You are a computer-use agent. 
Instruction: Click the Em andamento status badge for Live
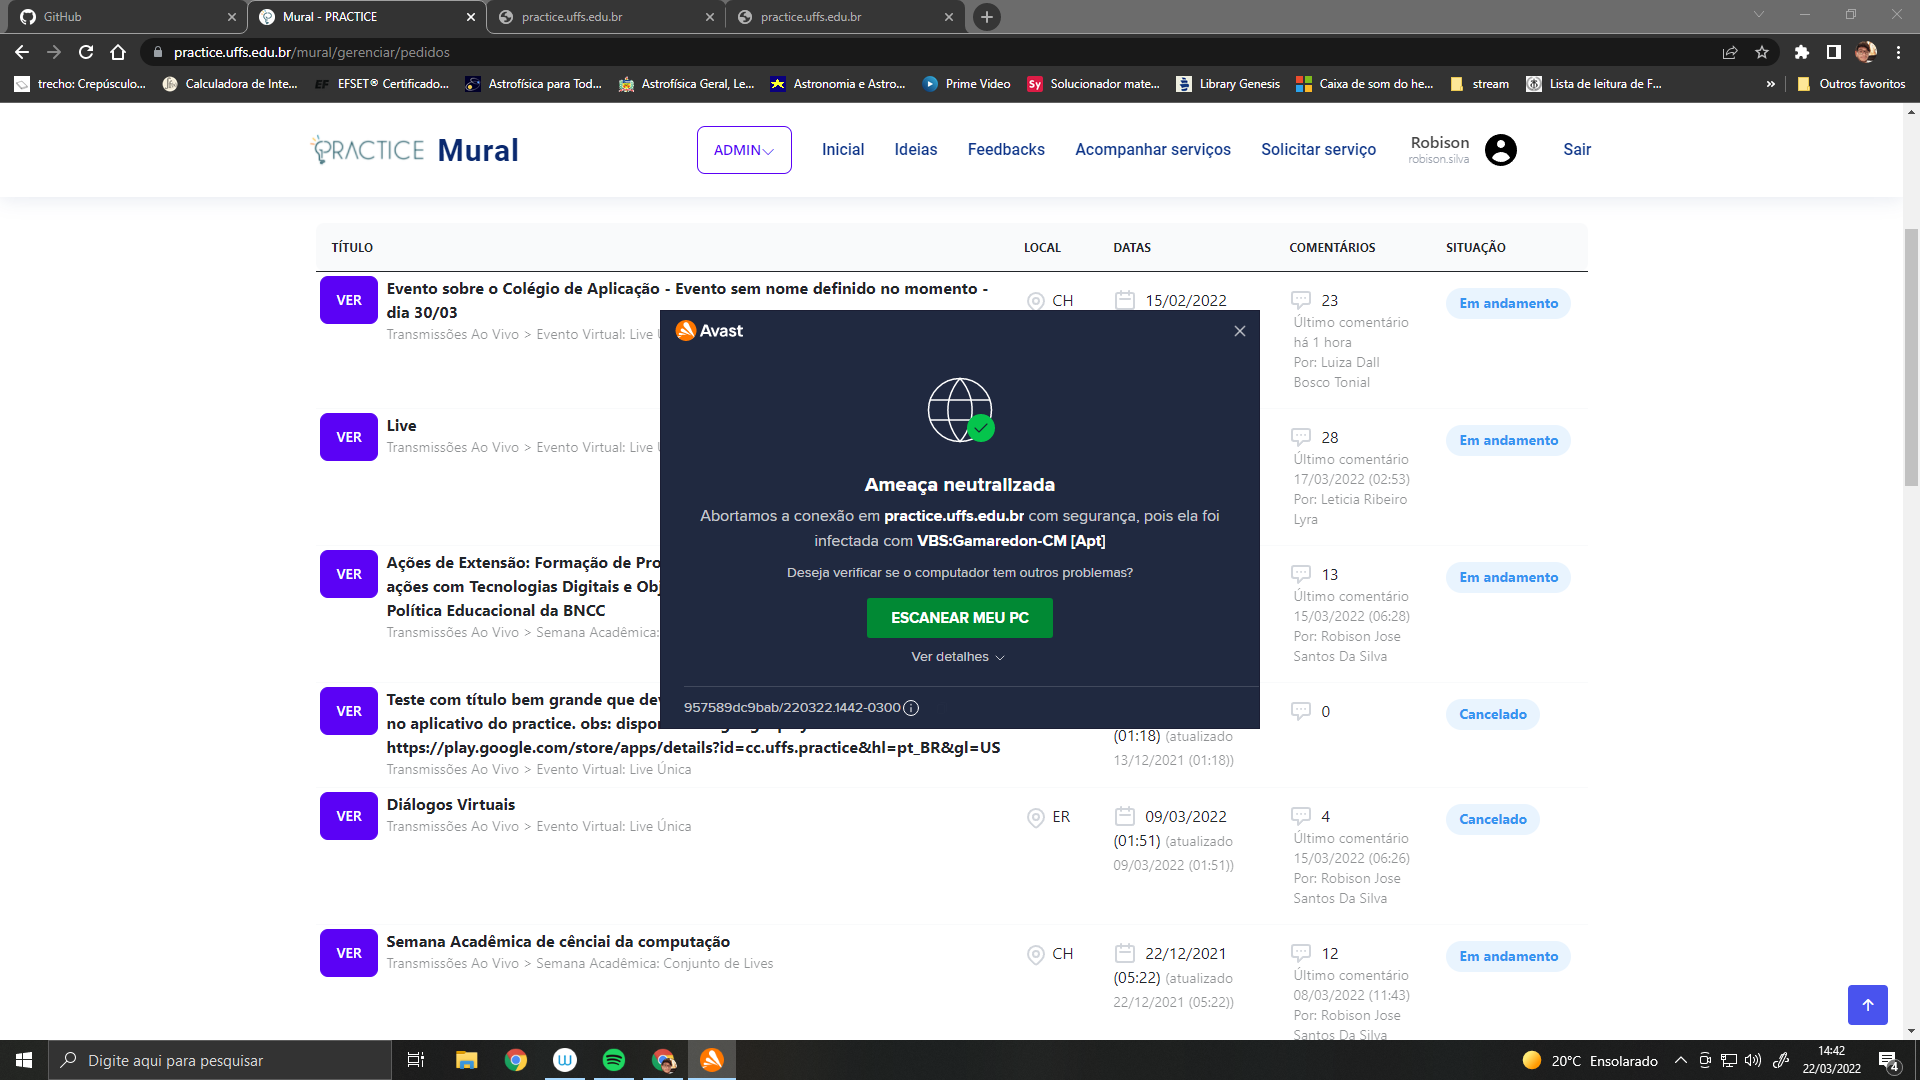(1507, 440)
